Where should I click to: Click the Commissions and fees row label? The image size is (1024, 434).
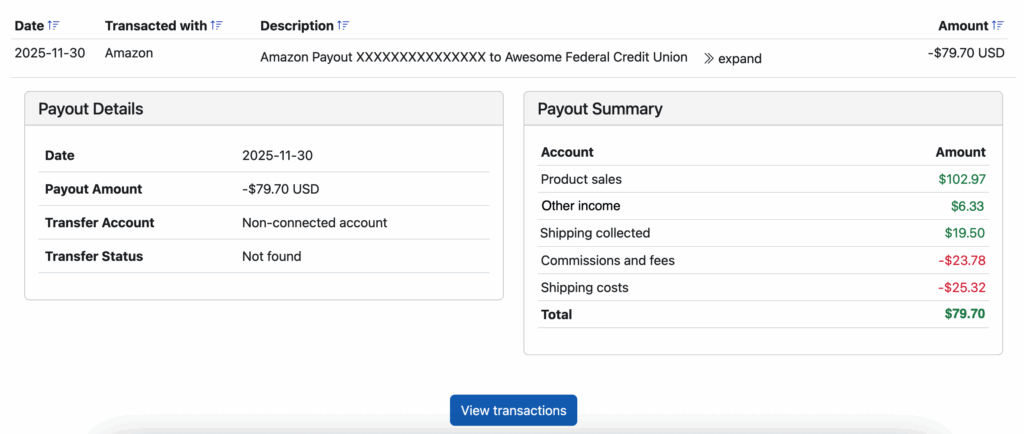[x=607, y=260]
